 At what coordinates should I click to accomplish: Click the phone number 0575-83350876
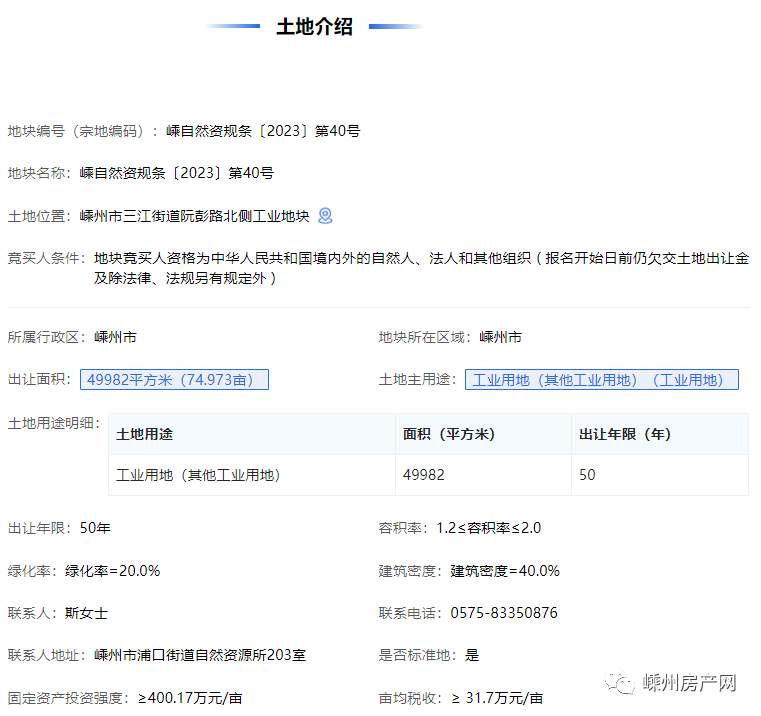click(x=504, y=613)
